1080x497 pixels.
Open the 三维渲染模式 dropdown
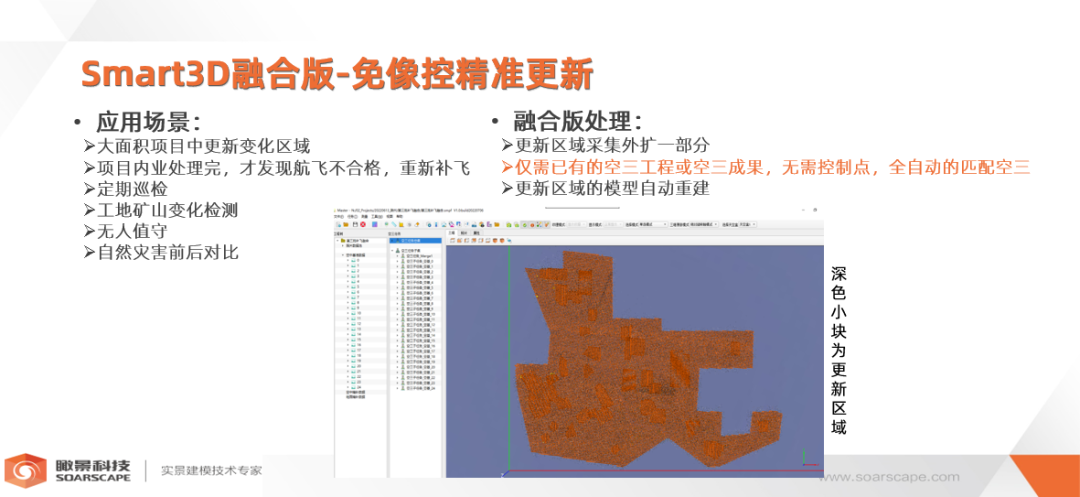tap(704, 224)
